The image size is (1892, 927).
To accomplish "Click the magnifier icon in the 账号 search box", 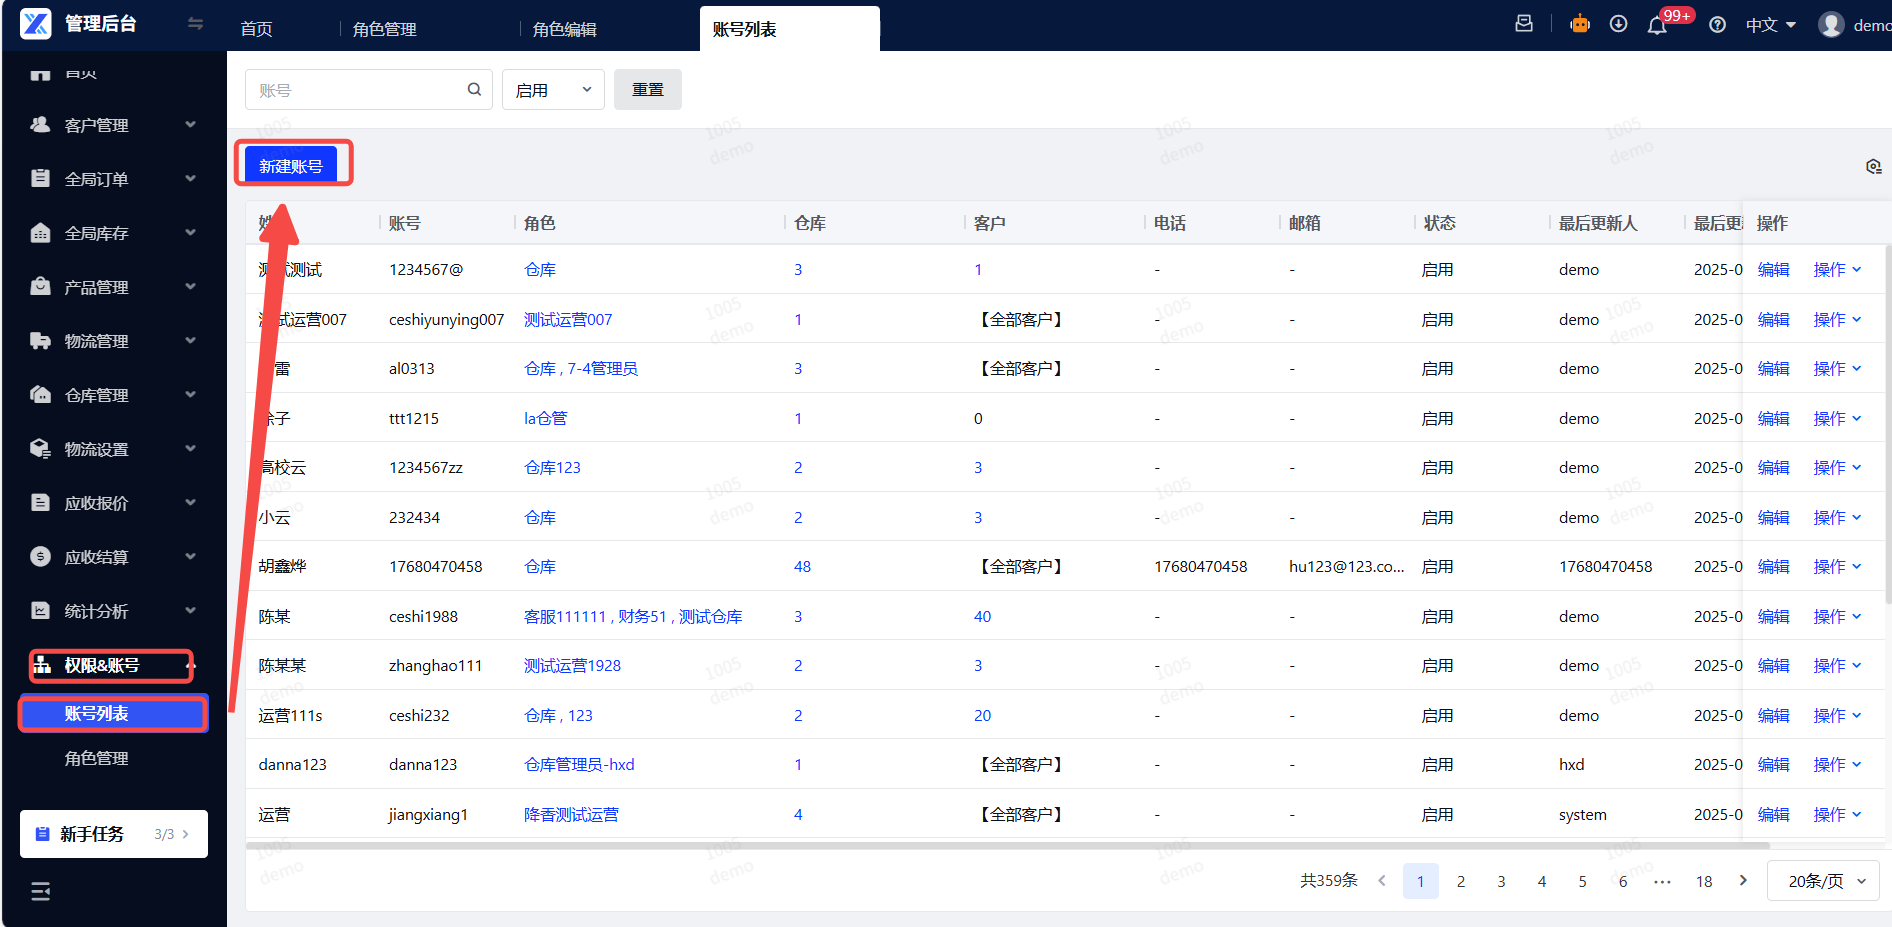I will [x=474, y=90].
